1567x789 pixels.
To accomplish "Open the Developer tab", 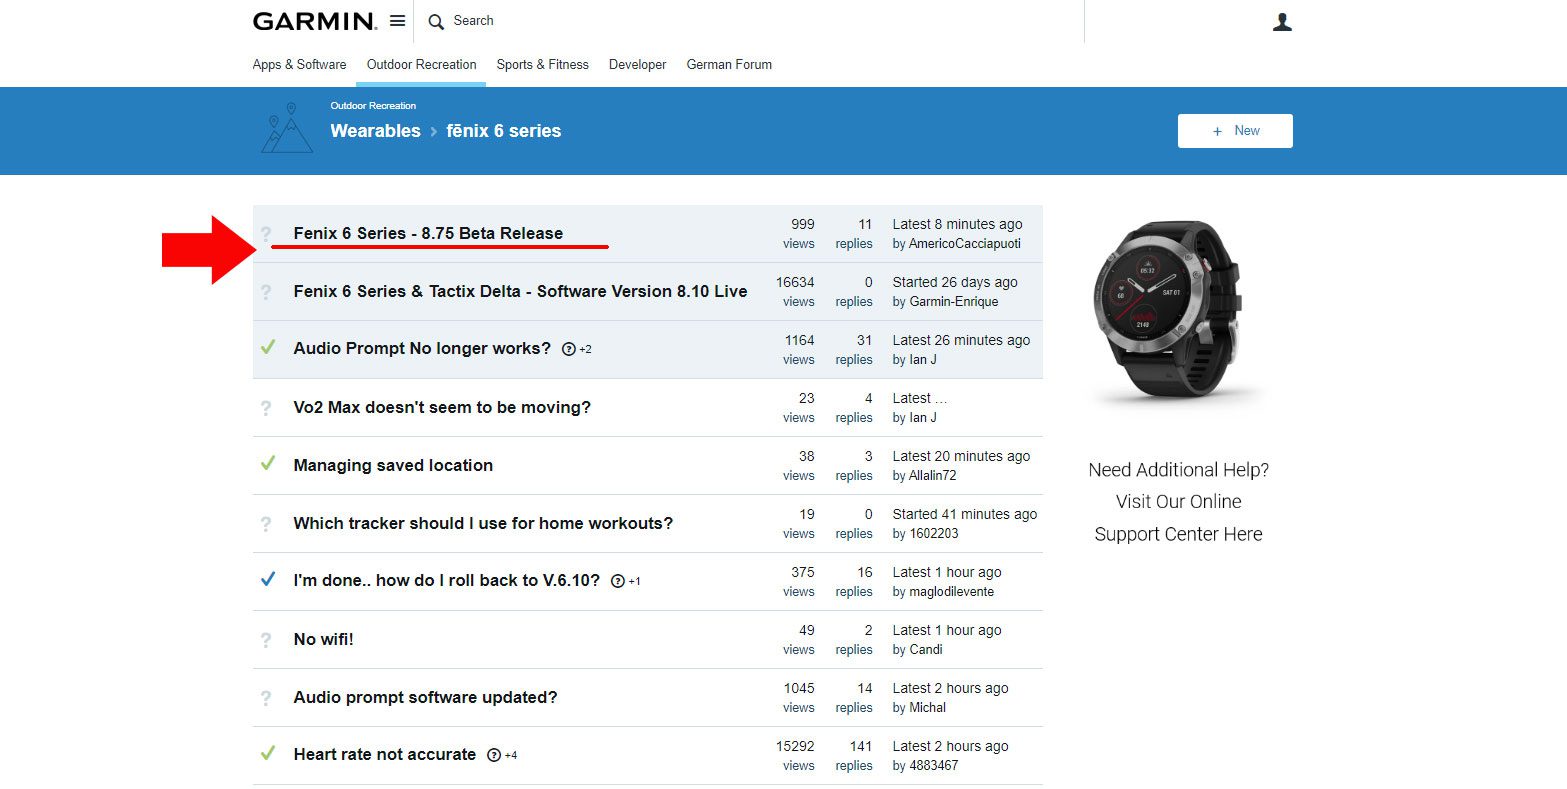I will click(637, 65).
